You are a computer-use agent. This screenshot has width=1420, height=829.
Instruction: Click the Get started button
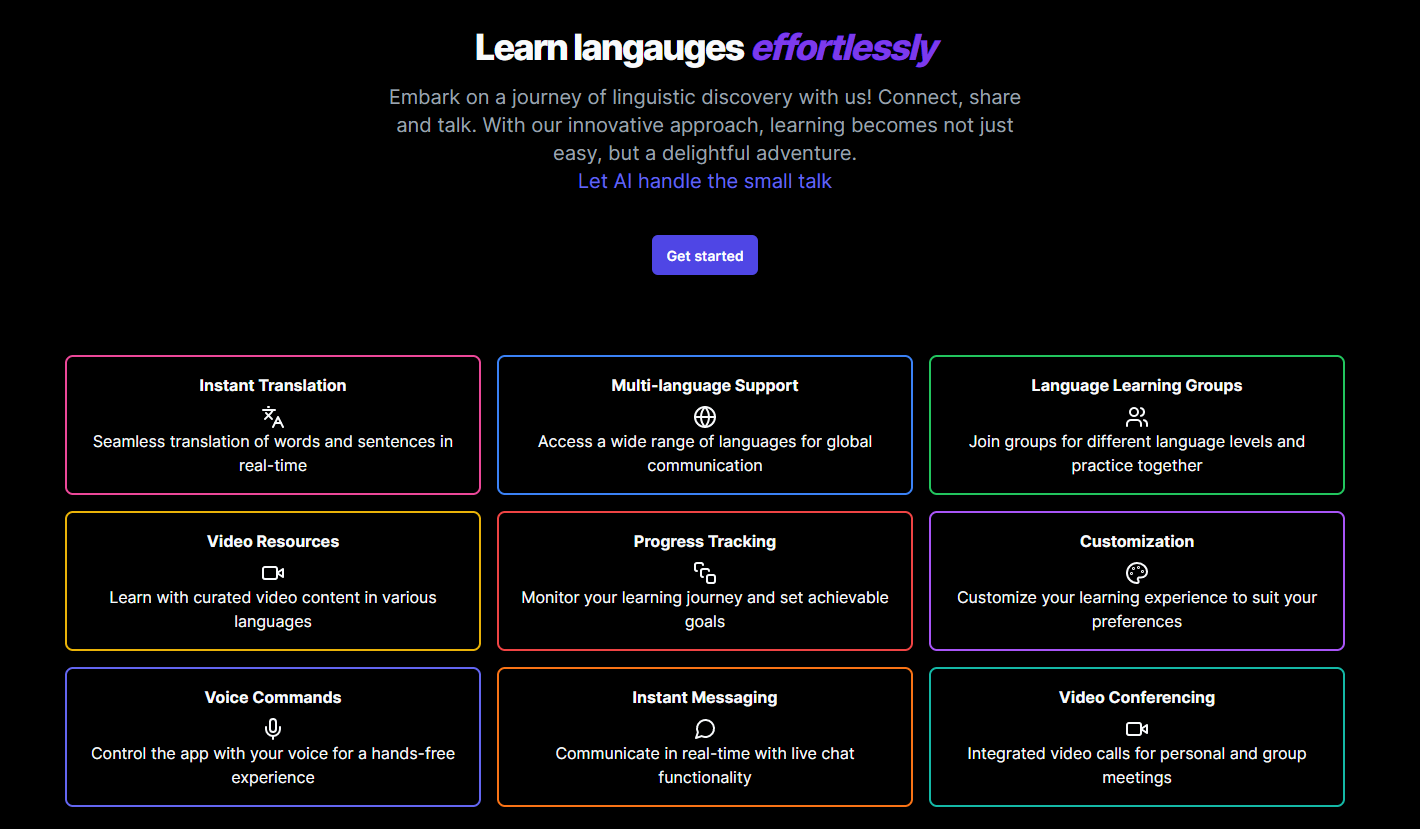[705, 255]
